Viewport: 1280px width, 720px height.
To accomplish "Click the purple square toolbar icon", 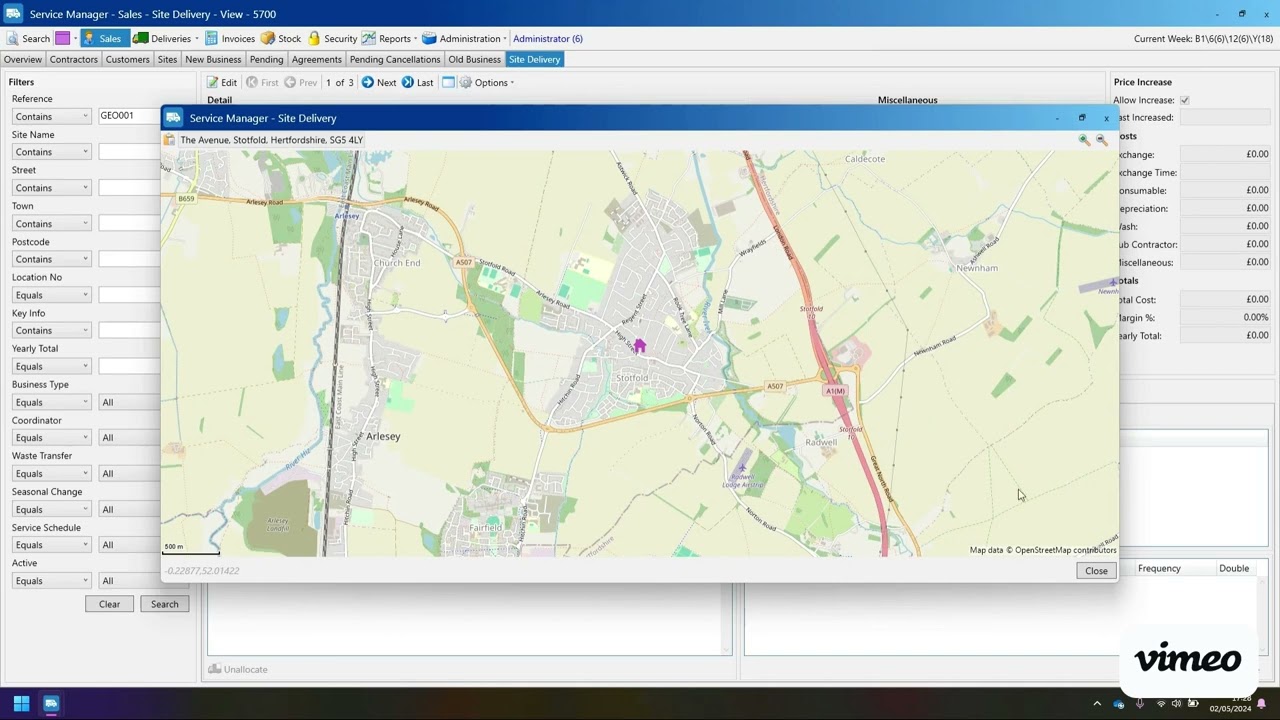I will 62,38.
